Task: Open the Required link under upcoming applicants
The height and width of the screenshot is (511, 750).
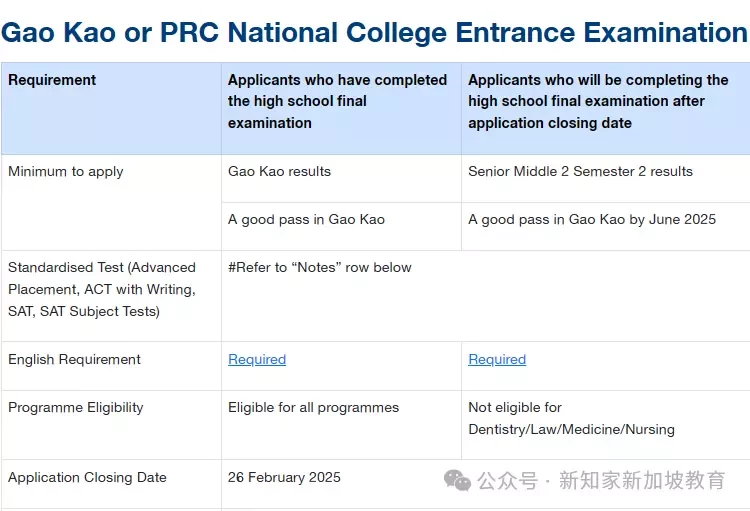Action: click(497, 359)
